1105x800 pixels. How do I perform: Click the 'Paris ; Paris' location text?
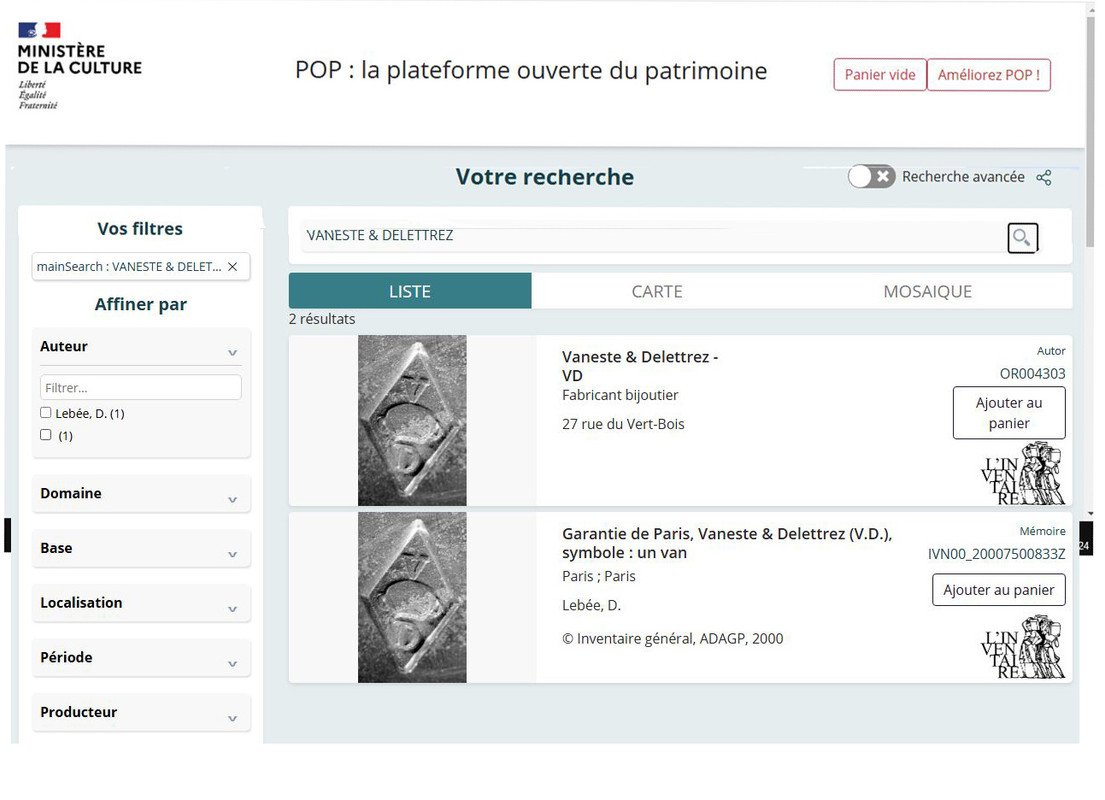pyautogui.click(x=598, y=577)
